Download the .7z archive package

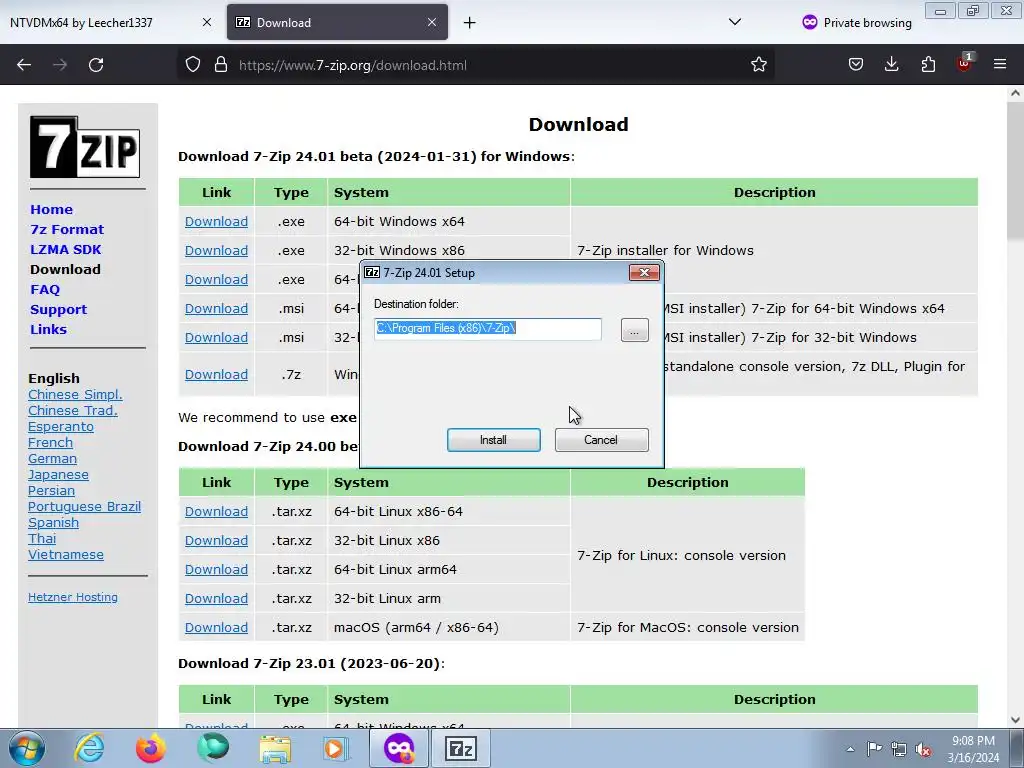[216, 375]
